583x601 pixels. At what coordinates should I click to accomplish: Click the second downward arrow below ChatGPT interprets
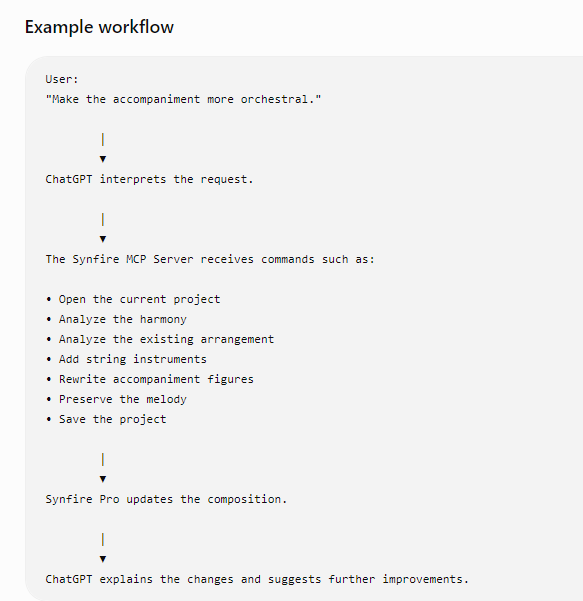[x=103, y=239]
